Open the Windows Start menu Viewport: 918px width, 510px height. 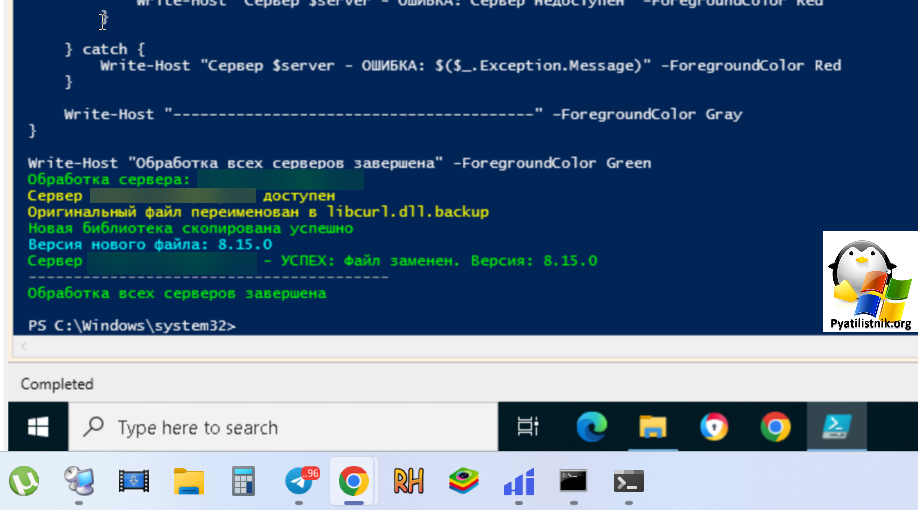(38, 428)
